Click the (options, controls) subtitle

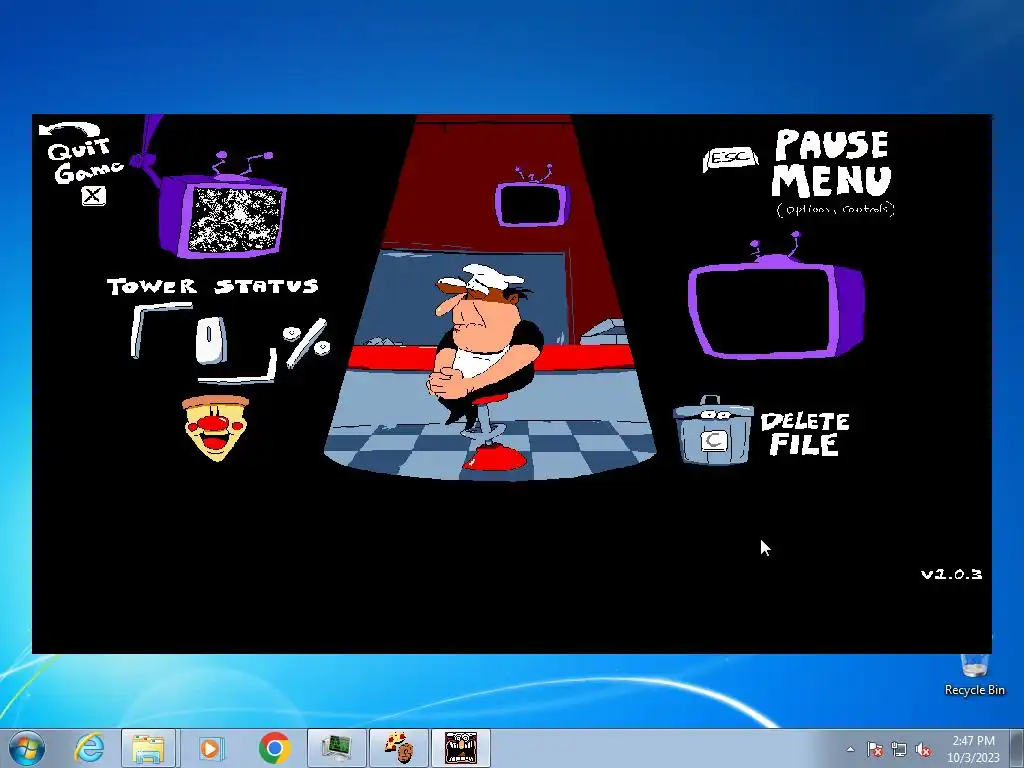835,209
